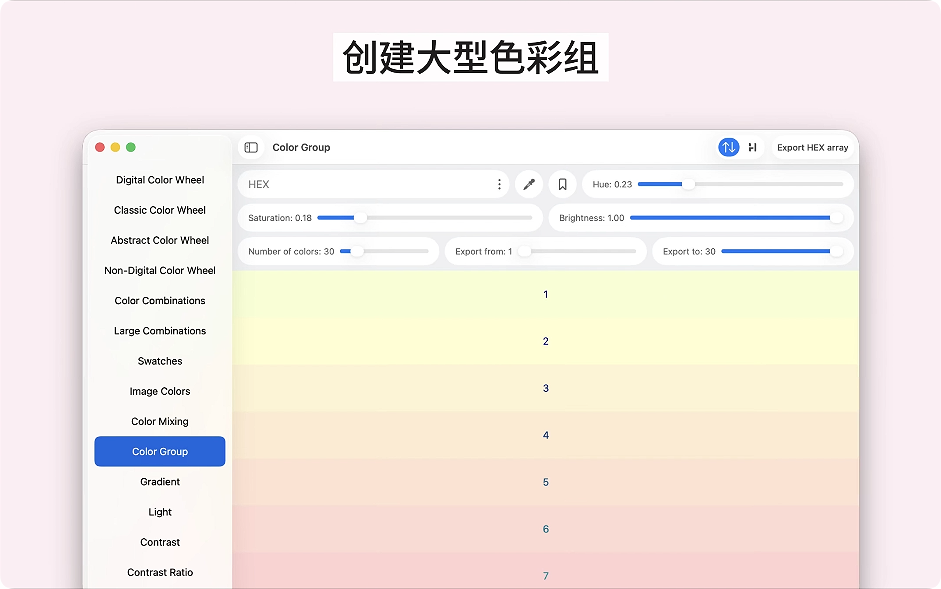
Task: Select color row number 5
Action: [x=545, y=482]
